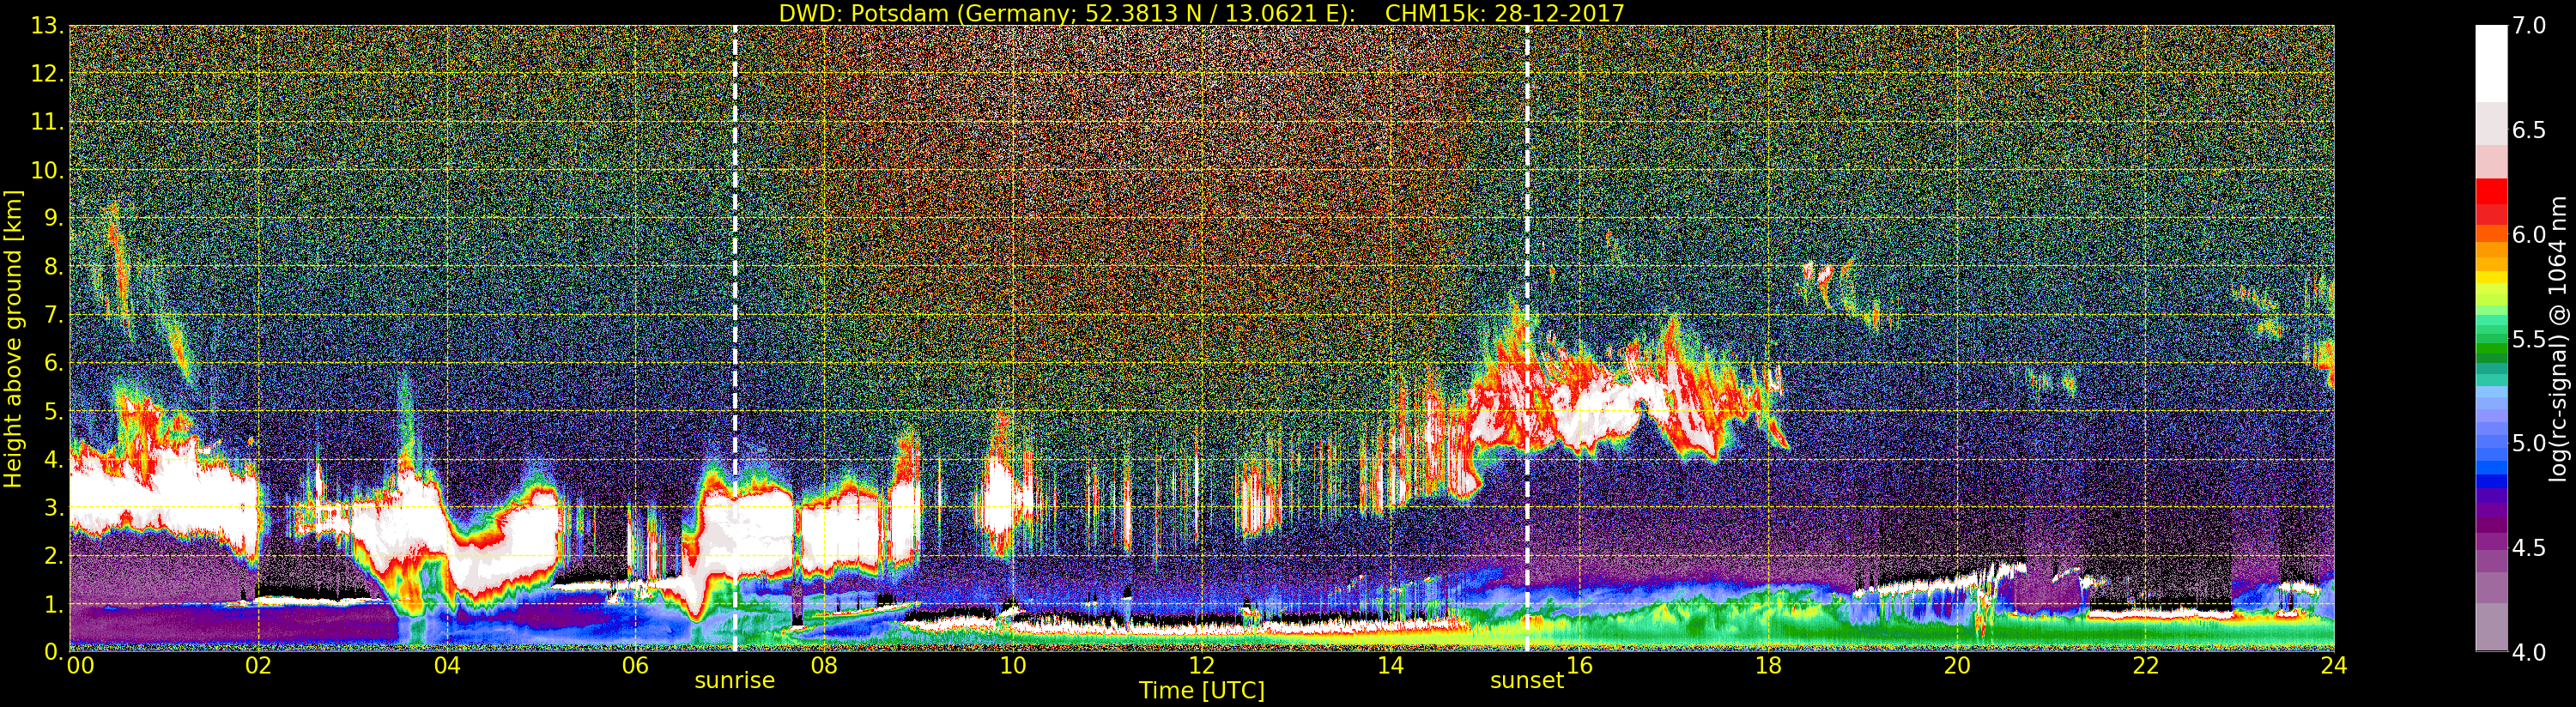Click the dashed white sunset marker line
2576x707 pixels.
coord(1527,338)
